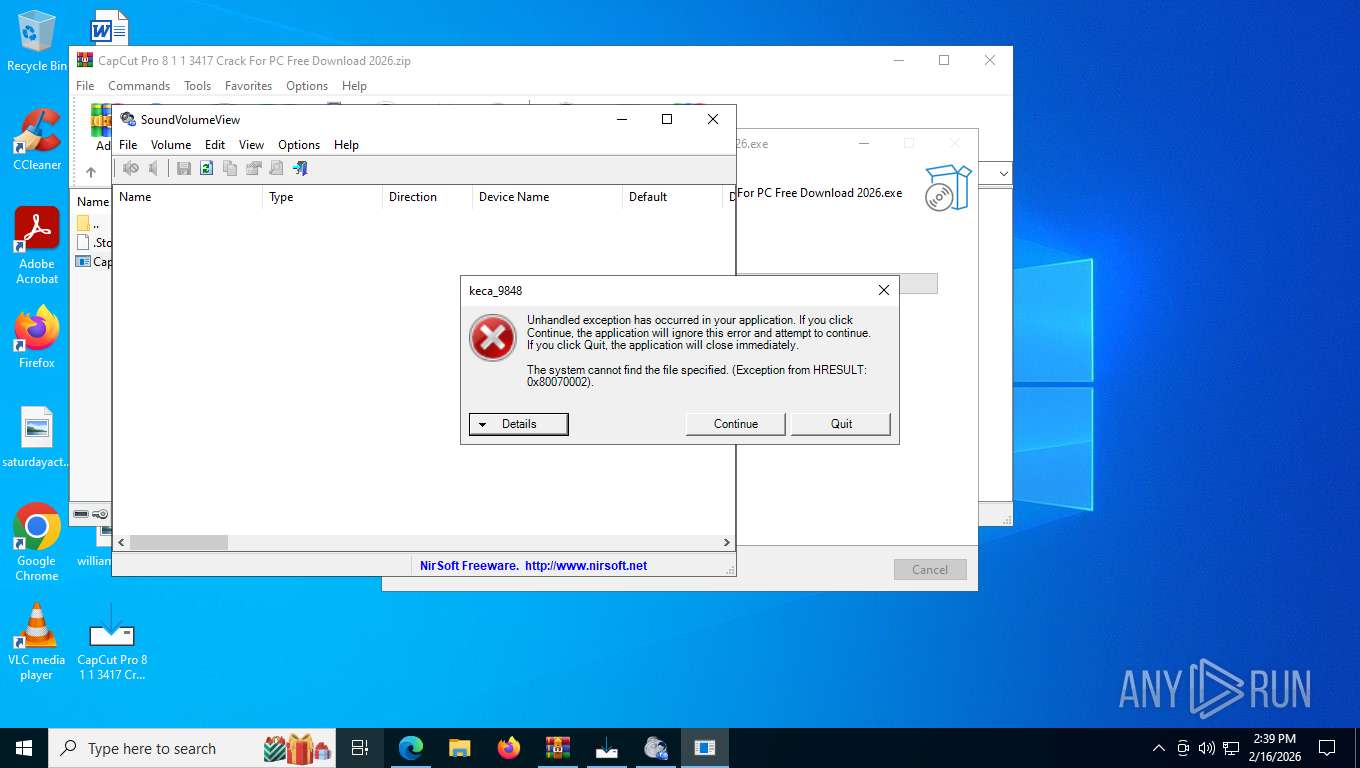Click the Firefox taskbar icon

pyautogui.click(x=509, y=748)
